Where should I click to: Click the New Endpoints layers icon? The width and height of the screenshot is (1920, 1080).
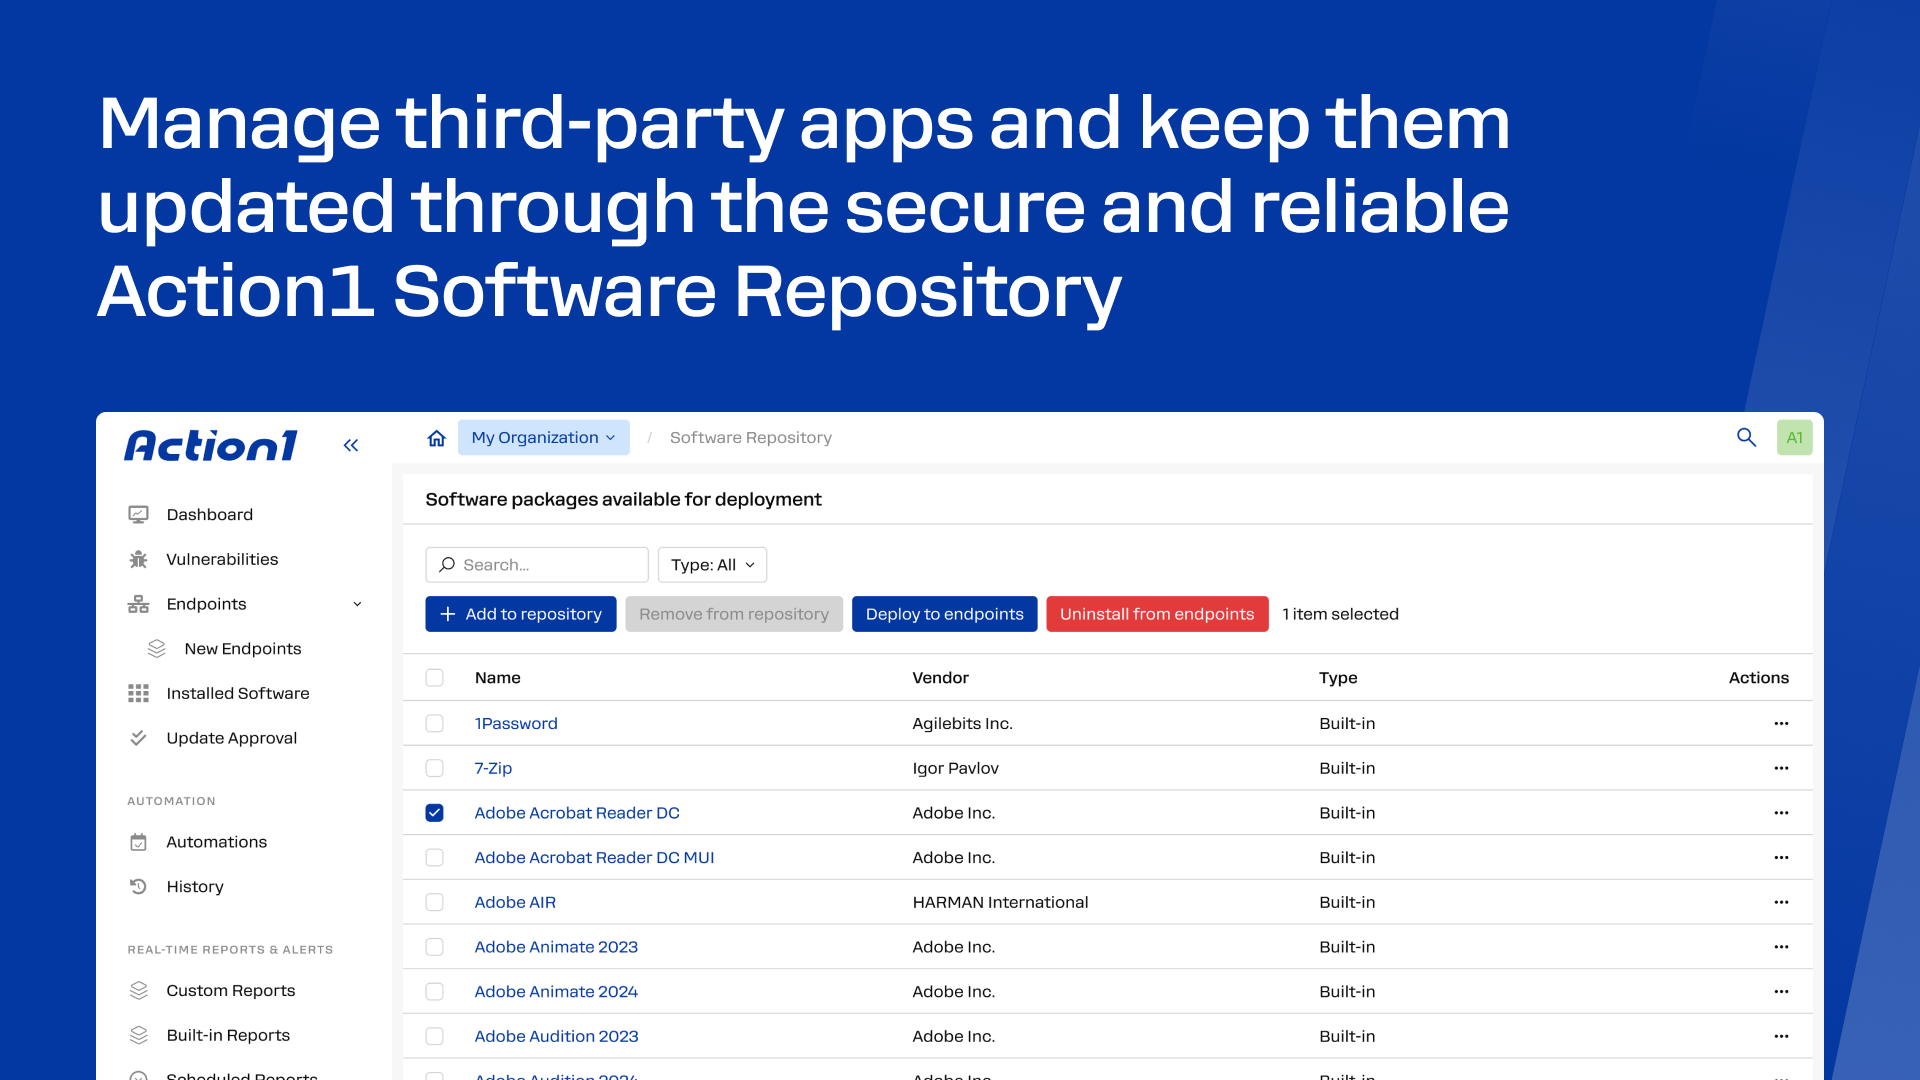(x=156, y=649)
